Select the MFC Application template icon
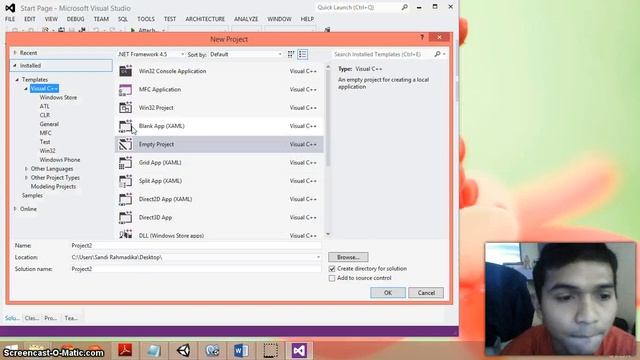The image size is (640, 360). click(125, 89)
